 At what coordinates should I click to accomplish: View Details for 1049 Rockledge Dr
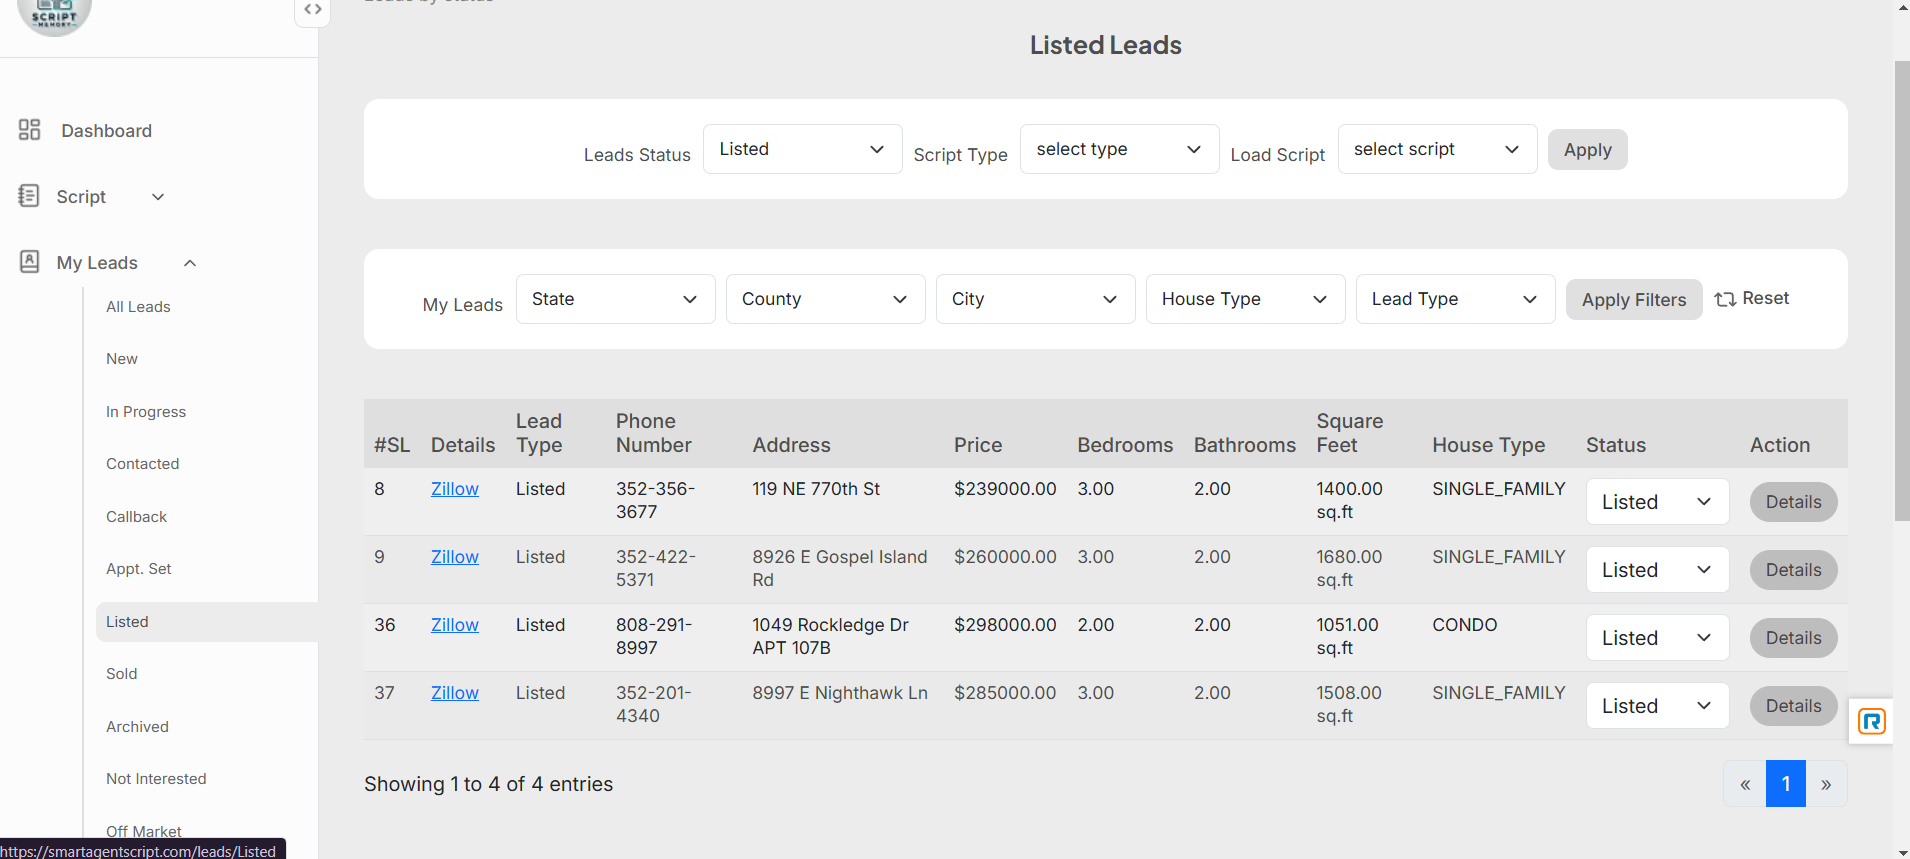point(1793,638)
